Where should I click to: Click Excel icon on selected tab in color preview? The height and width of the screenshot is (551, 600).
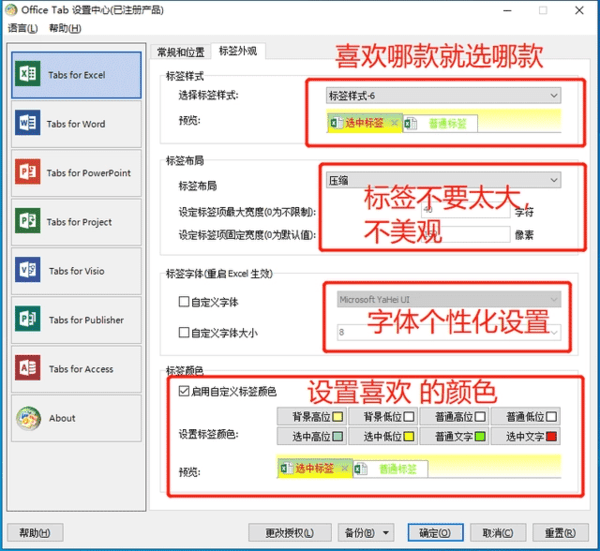tap(286, 468)
